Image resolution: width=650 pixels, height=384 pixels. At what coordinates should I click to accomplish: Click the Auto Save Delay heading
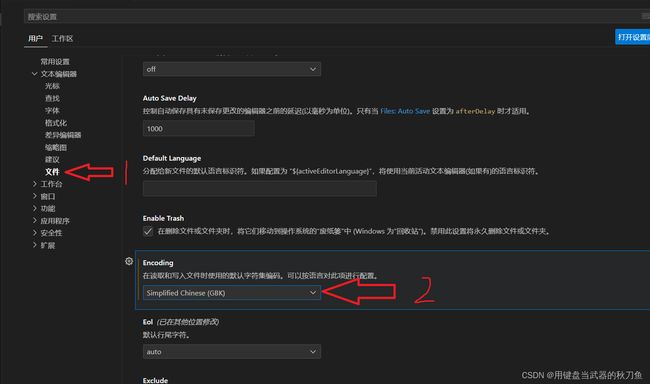click(x=170, y=98)
